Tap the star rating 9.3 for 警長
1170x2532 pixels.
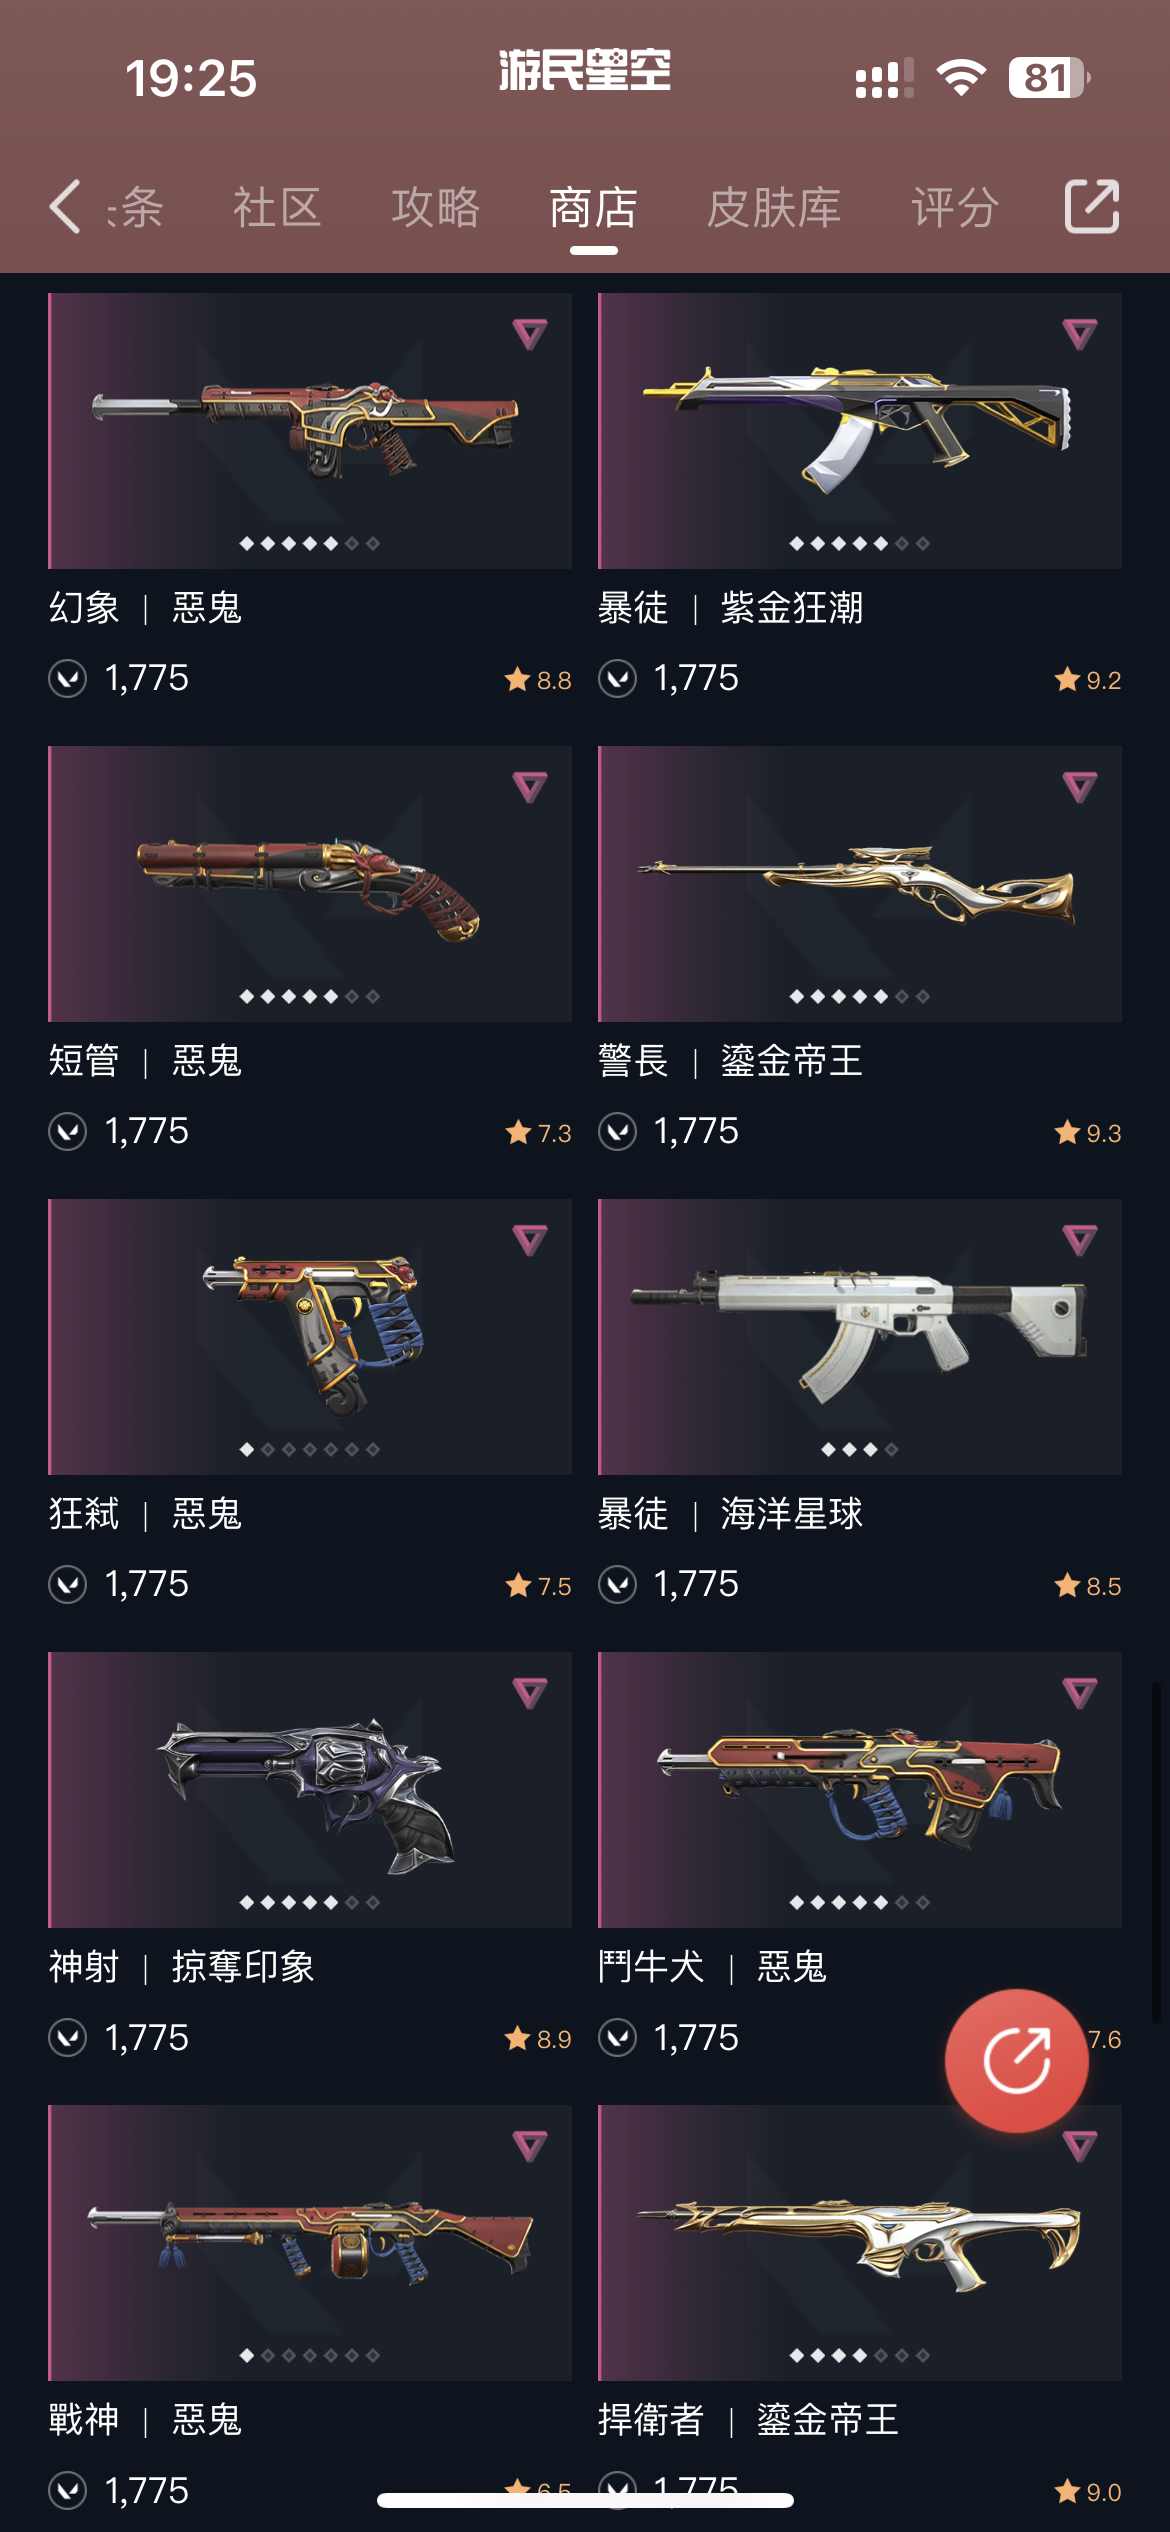coord(1088,1132)
